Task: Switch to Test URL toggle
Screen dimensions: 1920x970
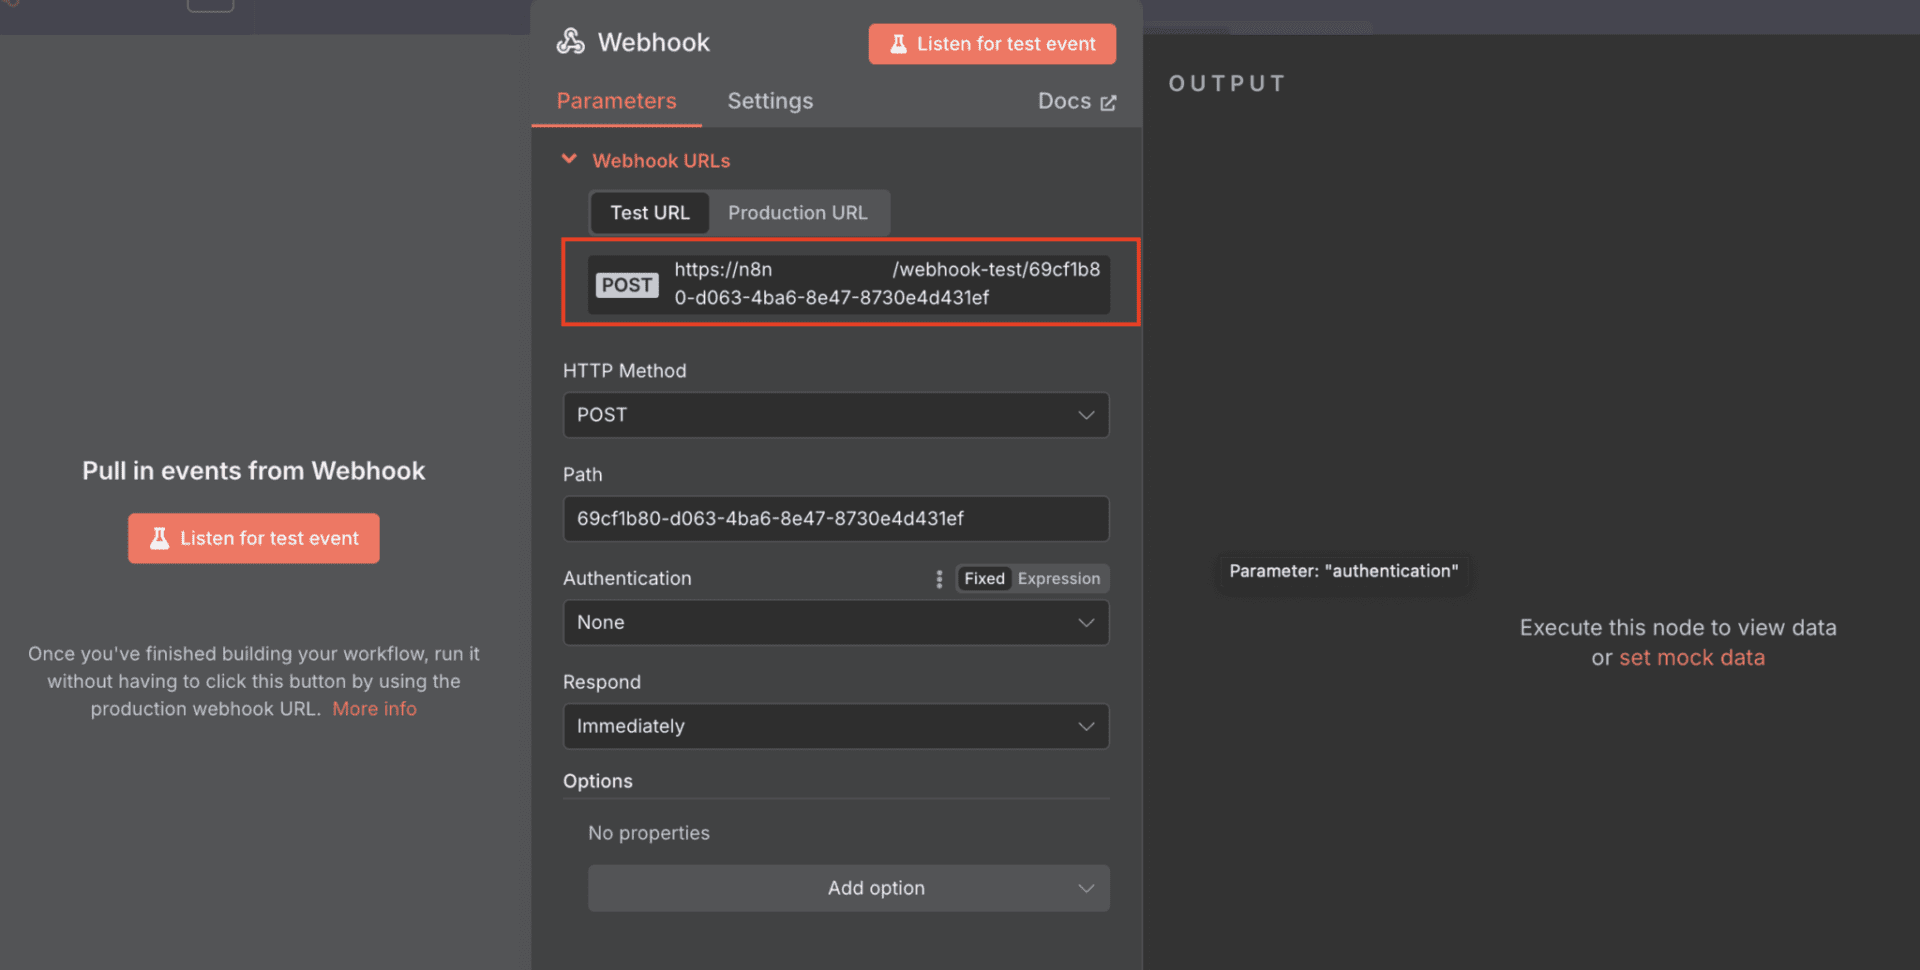Action: [x=649, y=213]
